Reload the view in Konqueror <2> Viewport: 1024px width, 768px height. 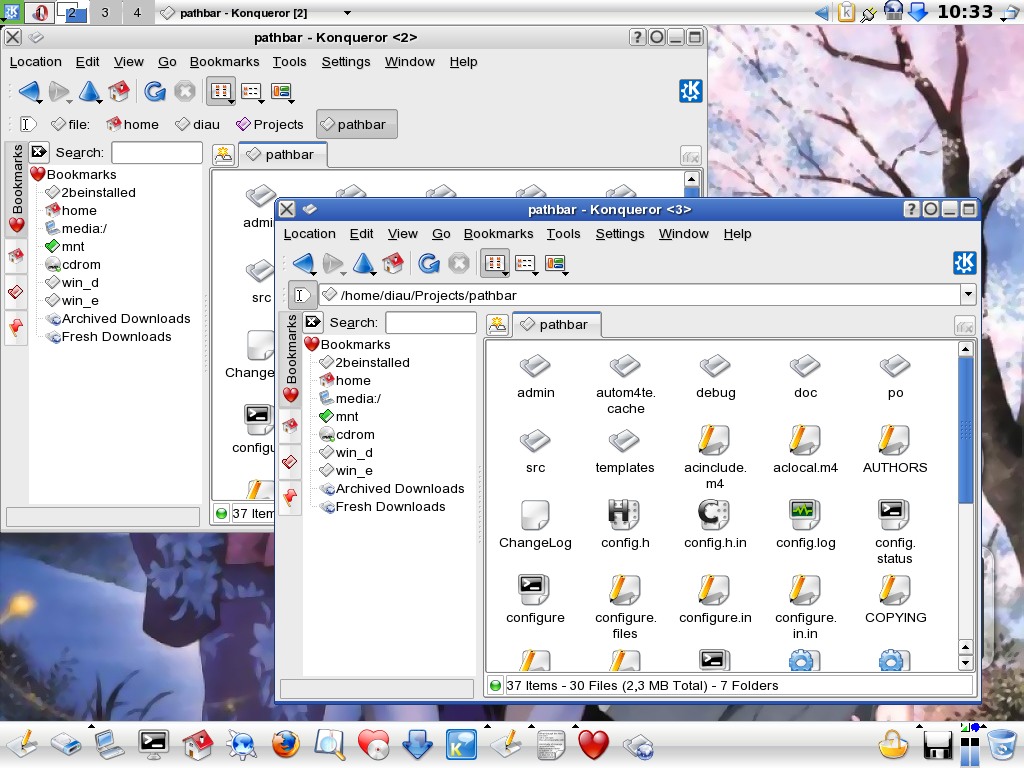pos(155,91)
